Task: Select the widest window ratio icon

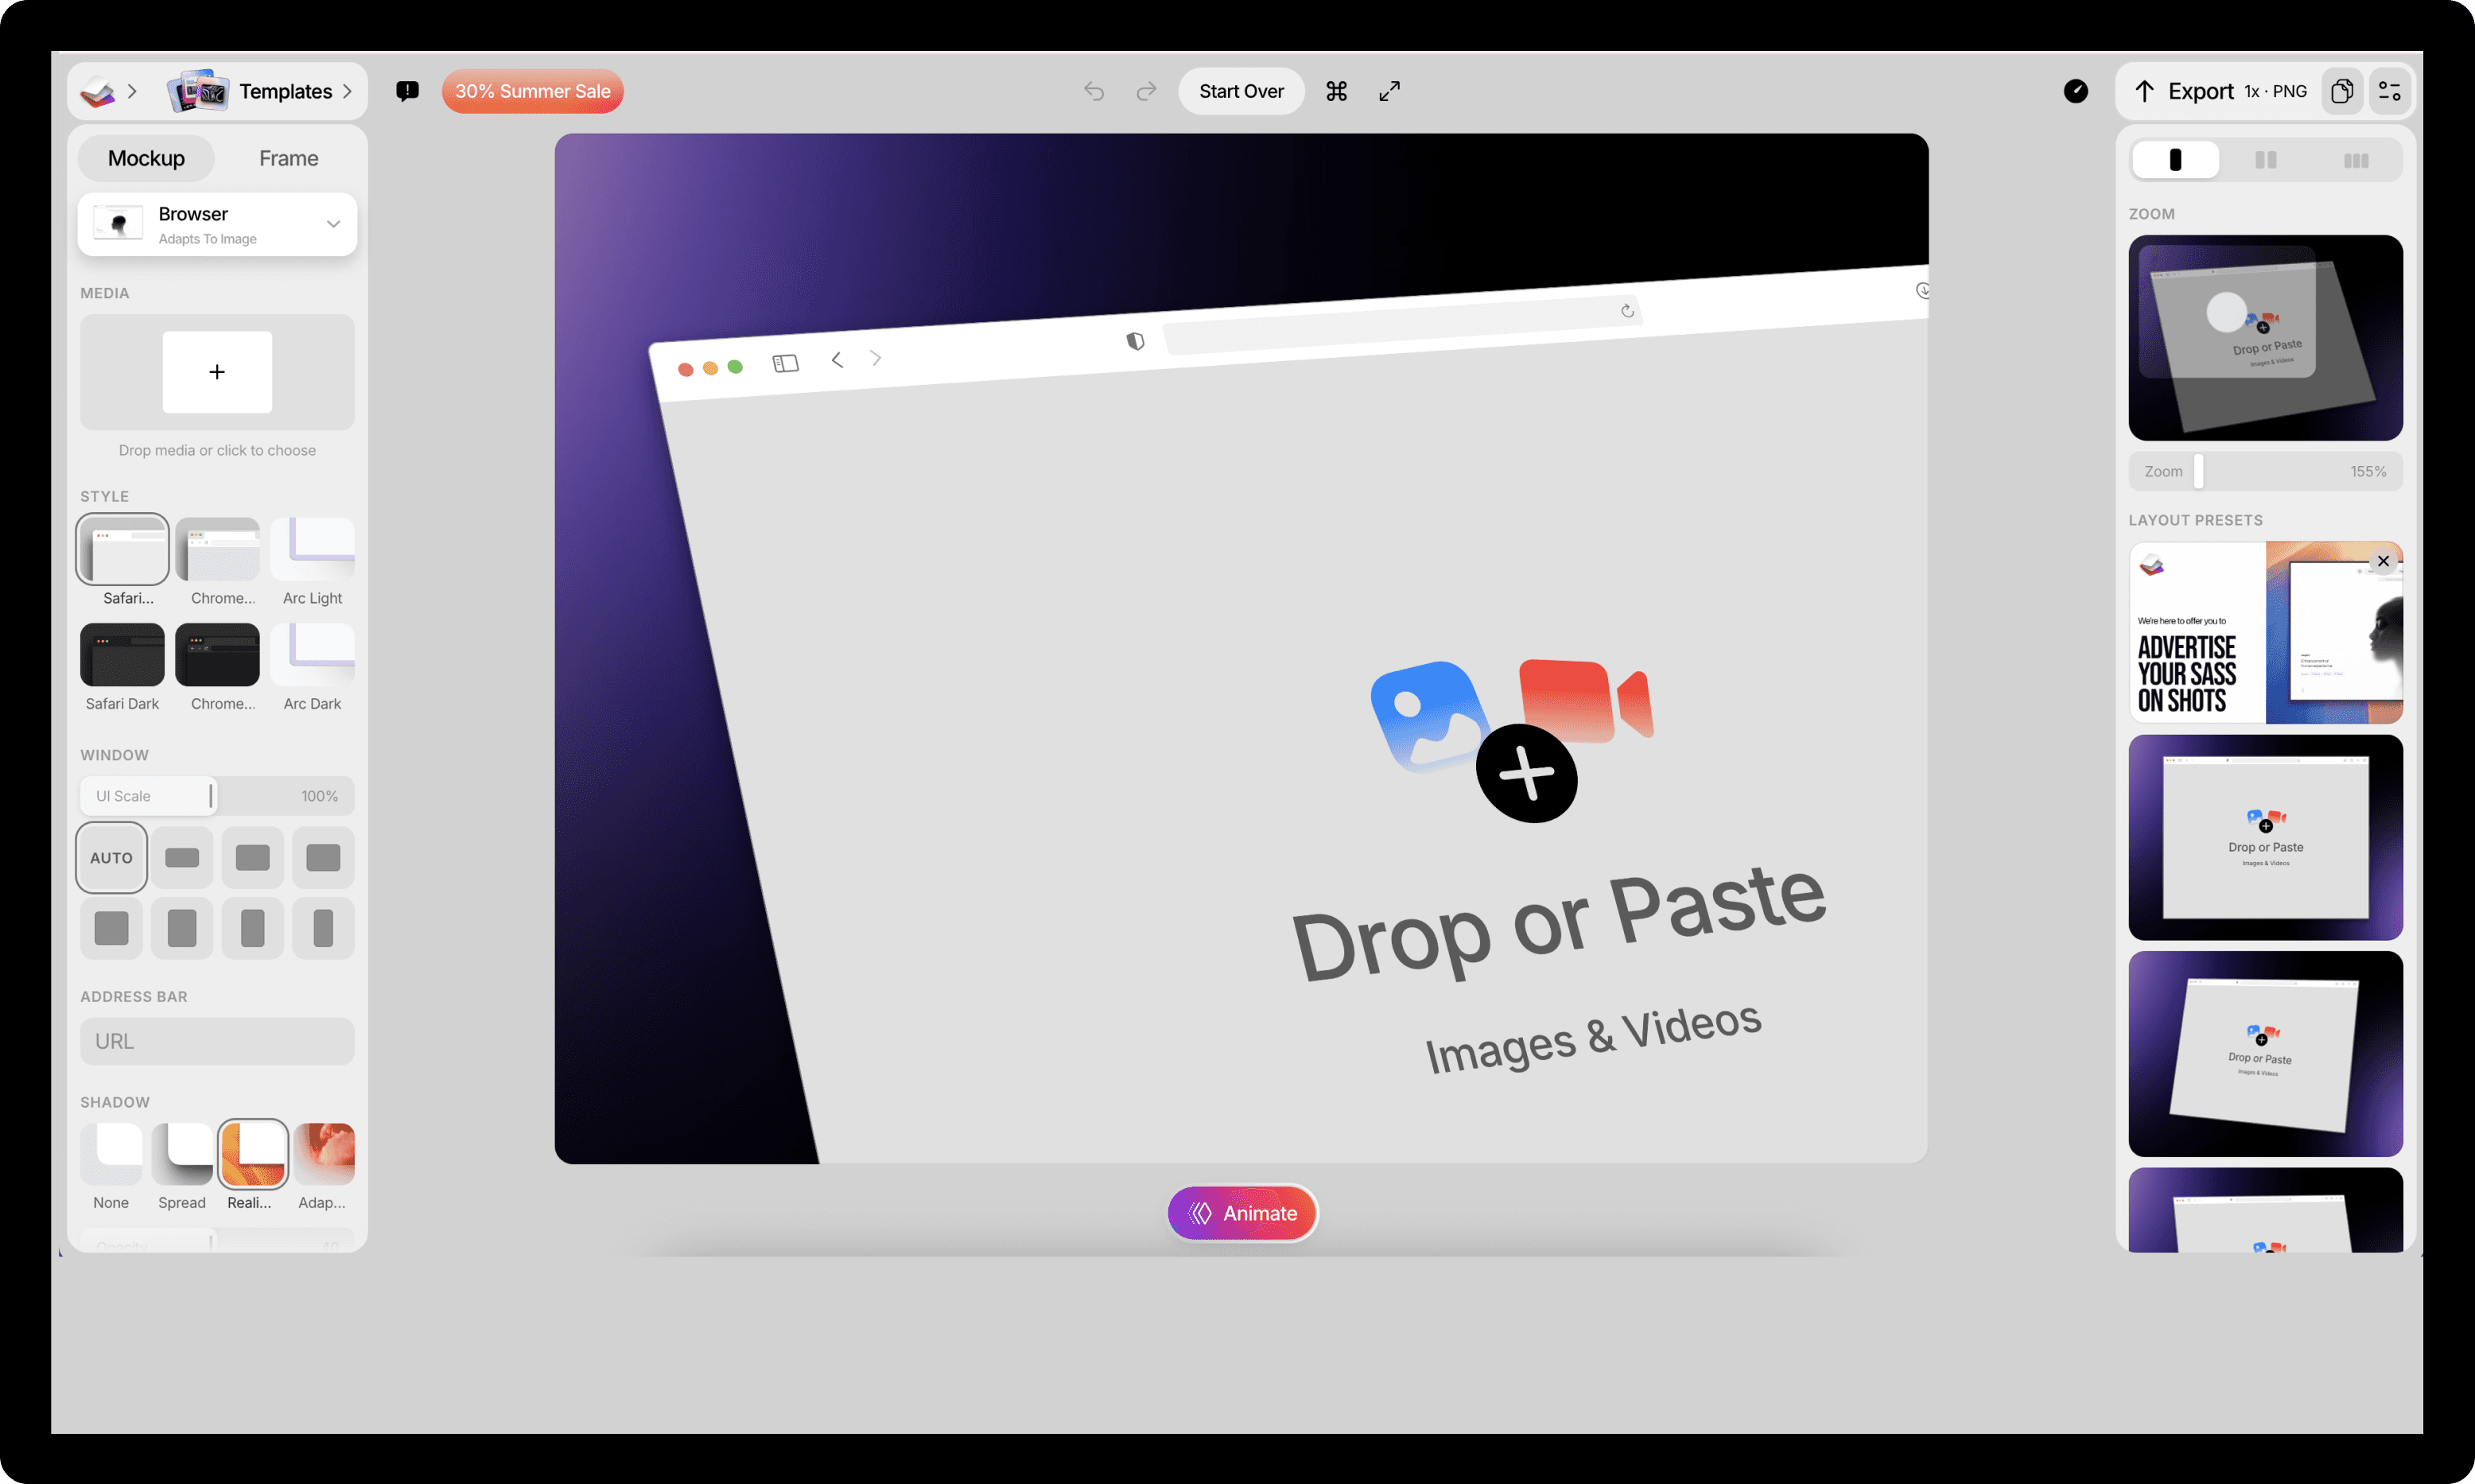Action: [x=182, y=858]
